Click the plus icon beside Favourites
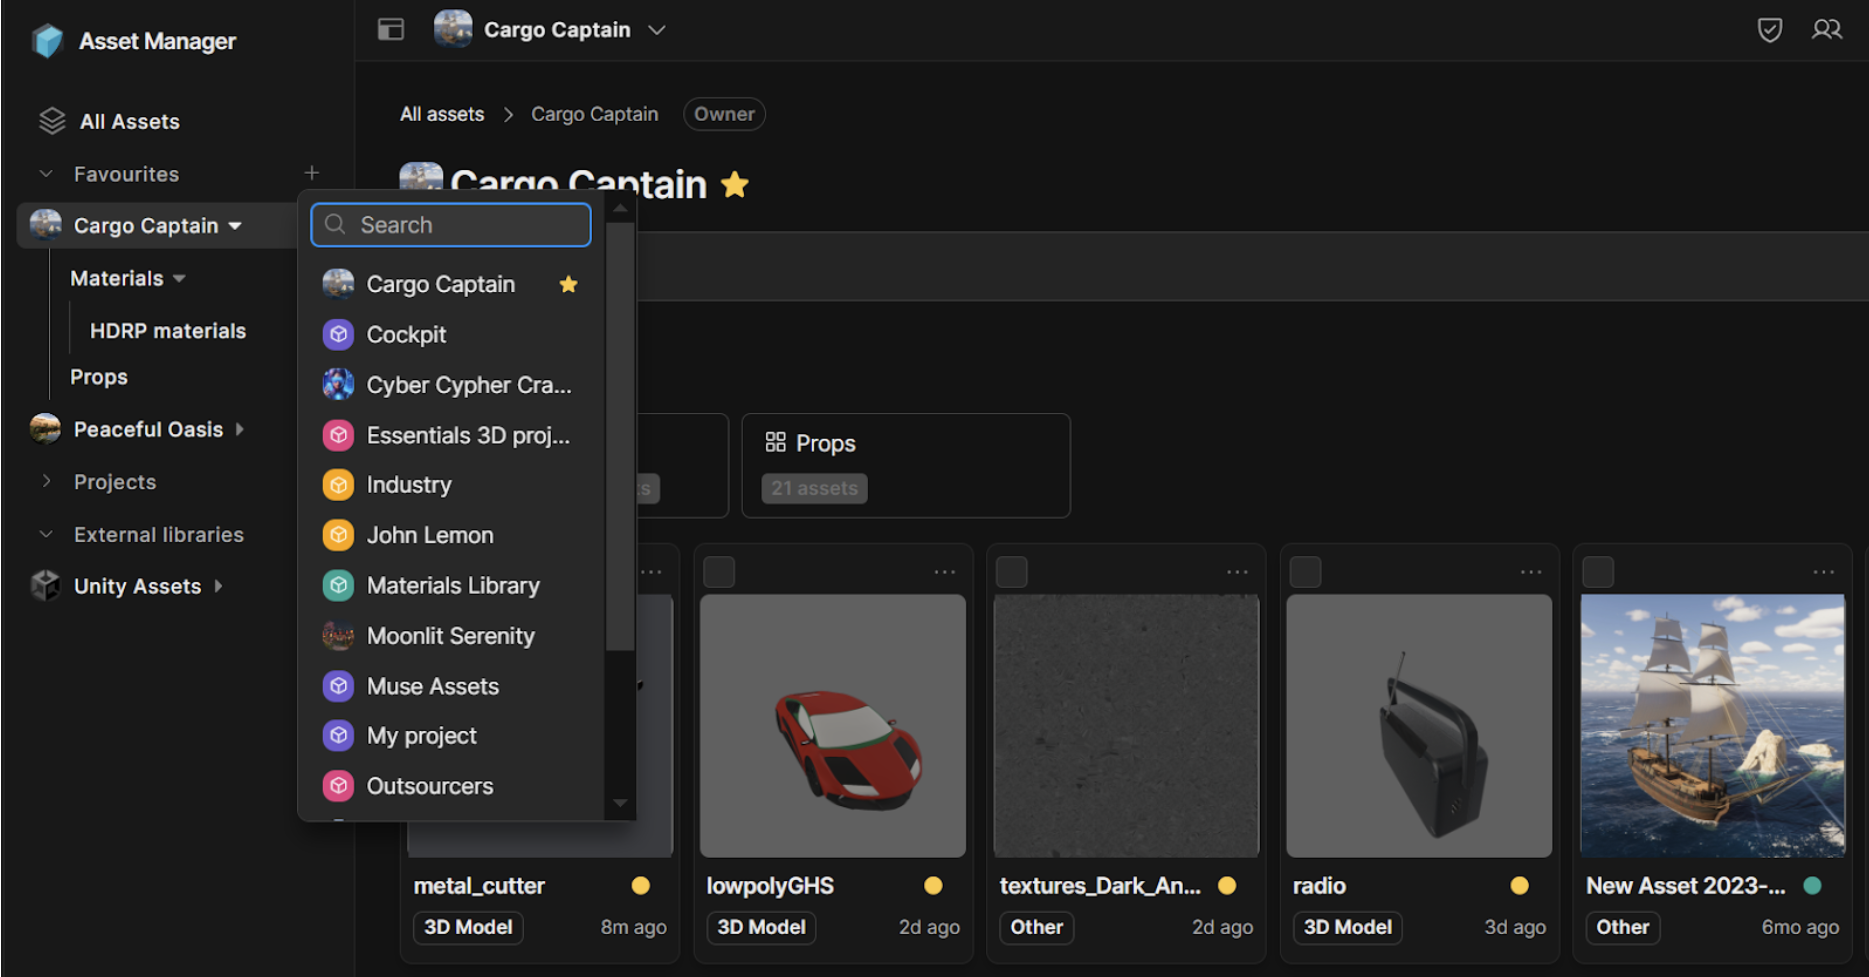This screenshot has width=1869, height=977. click(312, 173)
